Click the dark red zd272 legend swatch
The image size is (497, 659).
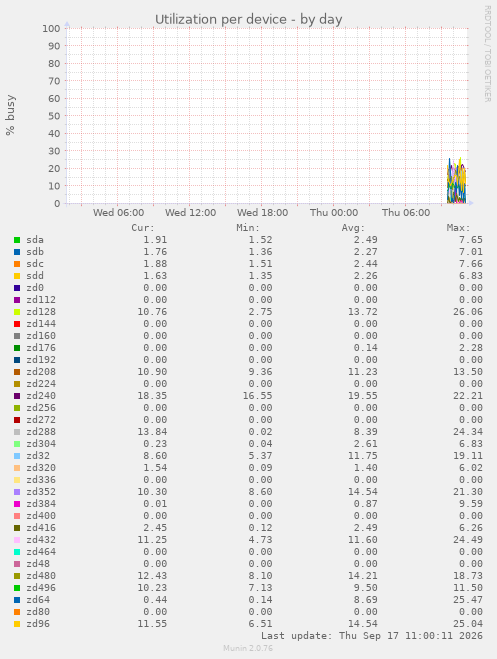click(x=17, y=420)
